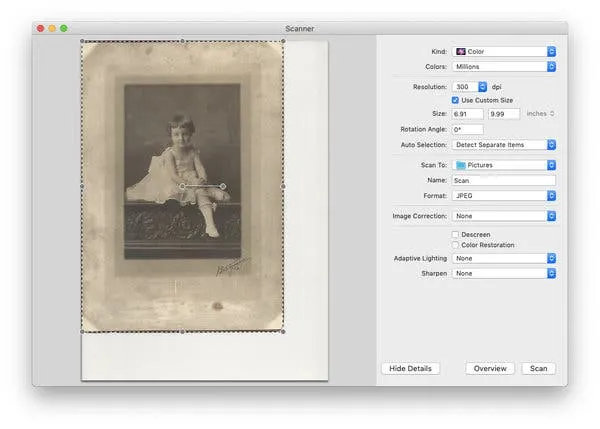Enable the Descreen checkbox
Image resolution: width=600 pixels, height=429 pixels.
pos(456,234)
